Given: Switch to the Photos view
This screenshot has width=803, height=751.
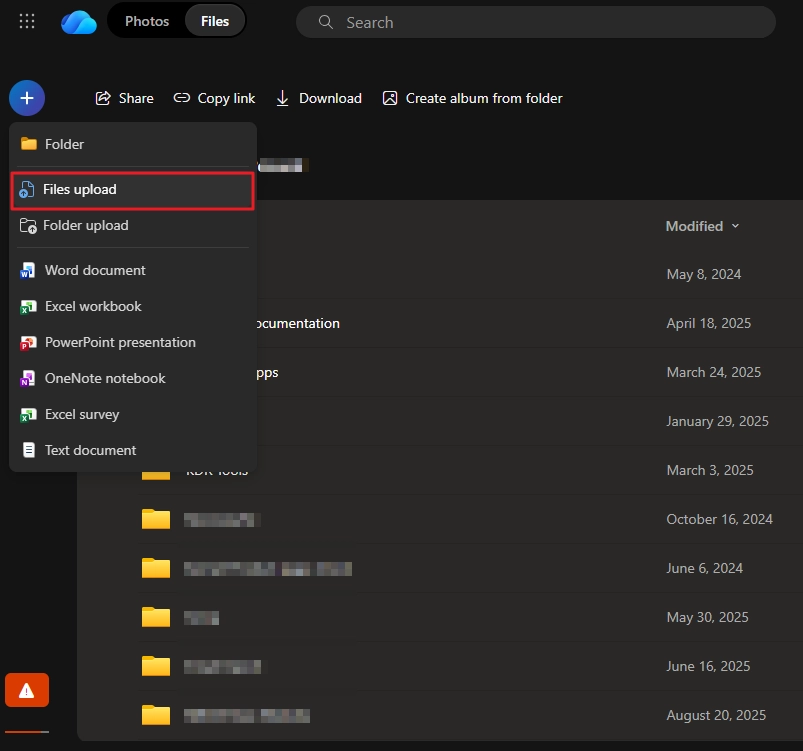Looking at the screenshot, I should (x=147, y=20).
